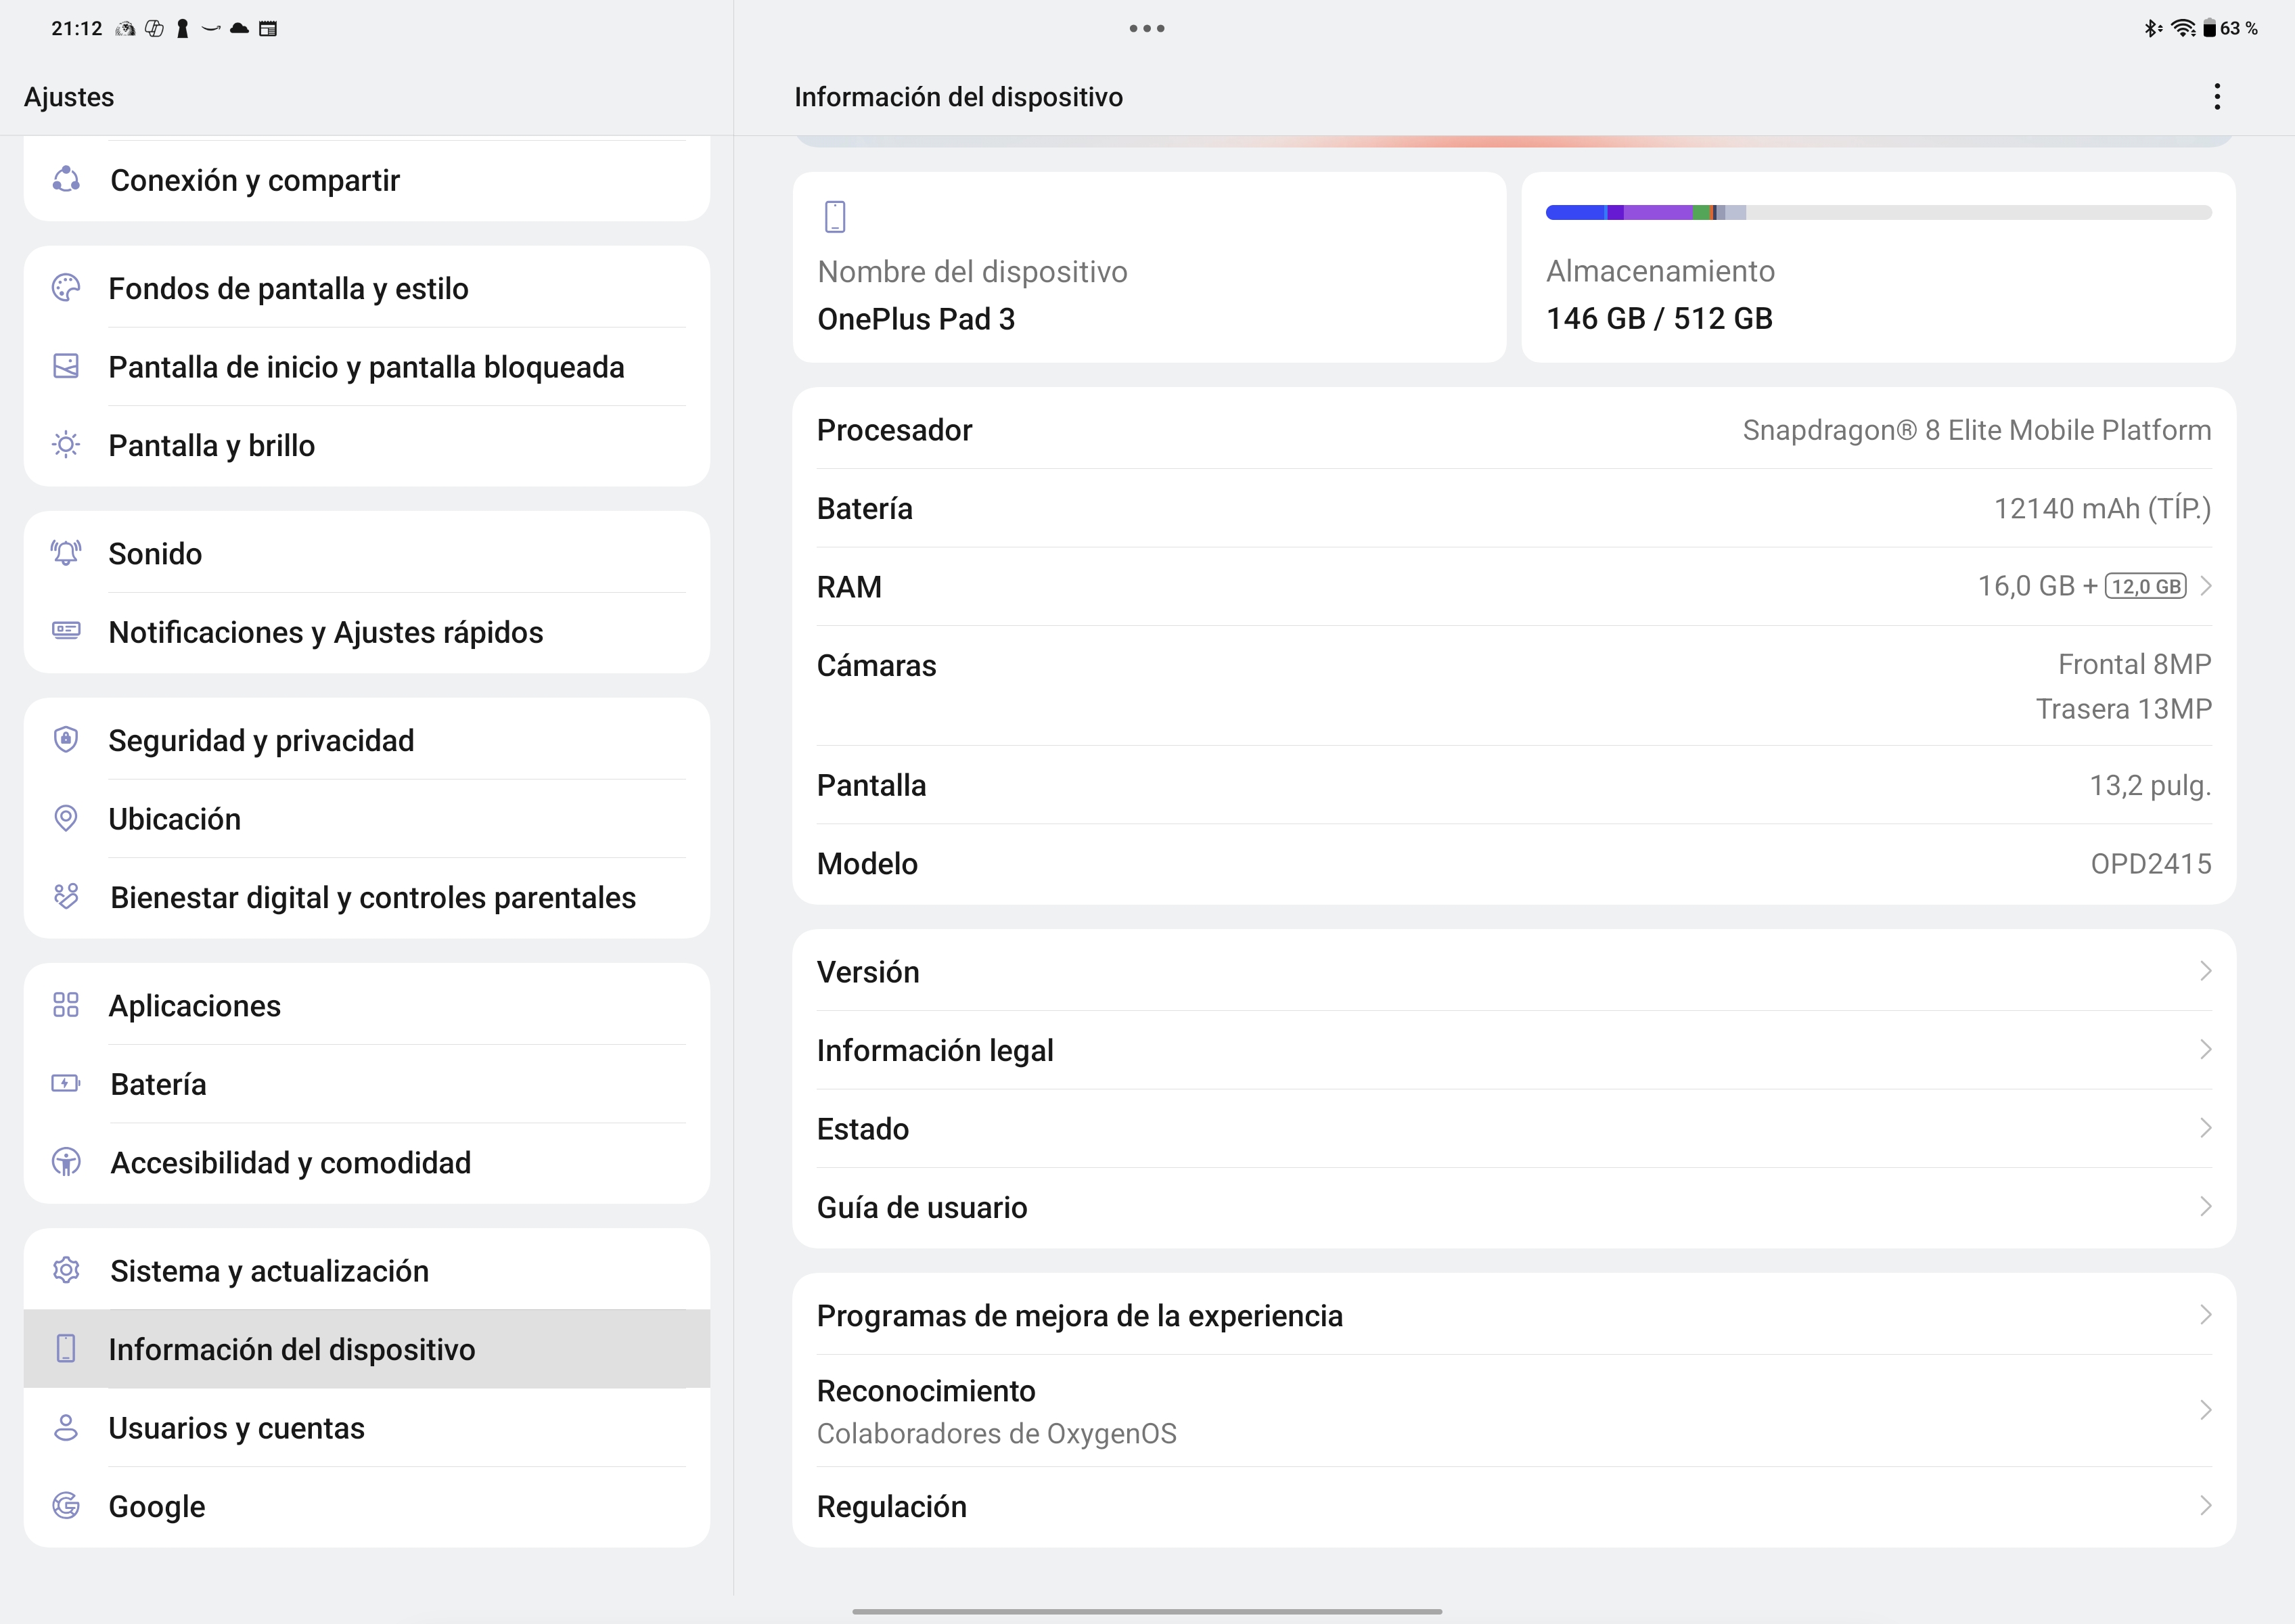Screen dimensions: 2295x1624
Task: Select Información del dispositivo in sidebar
Action: [367, 1349]
